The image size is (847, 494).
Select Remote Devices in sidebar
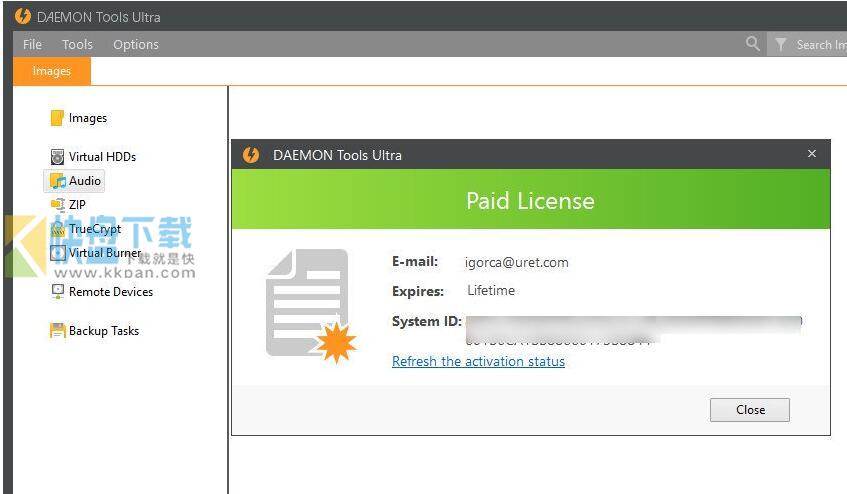[111, 292]
